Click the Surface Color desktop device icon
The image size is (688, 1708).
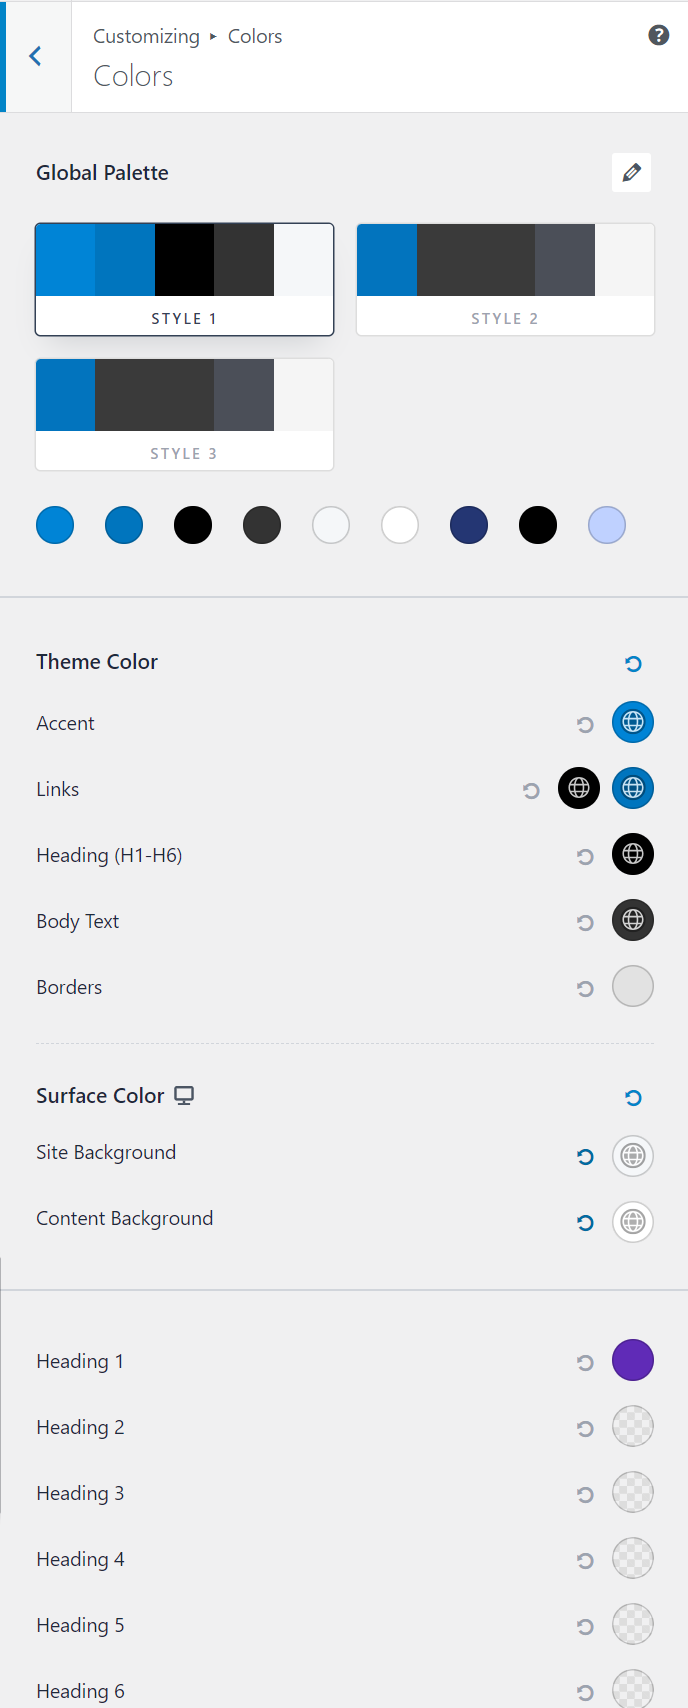point(184,1095)
